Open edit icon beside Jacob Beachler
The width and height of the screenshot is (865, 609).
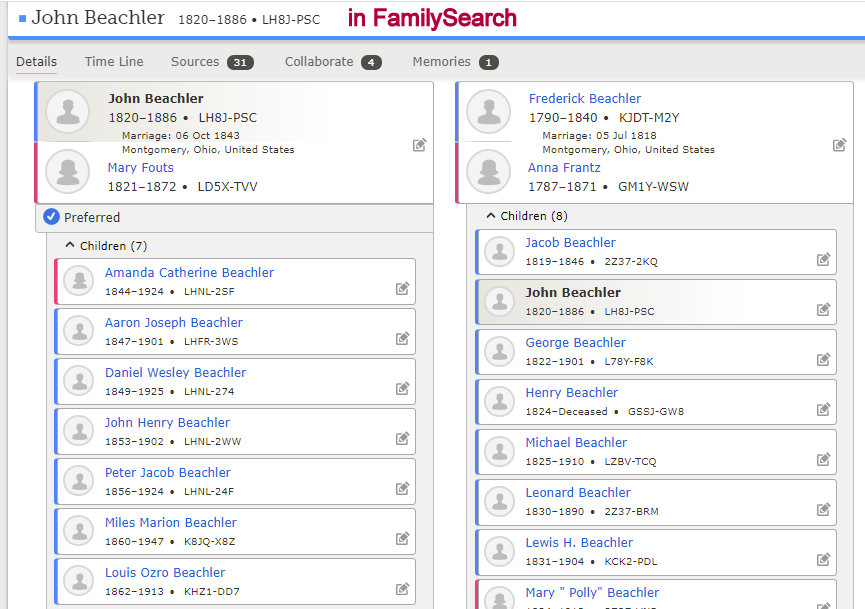823,259
